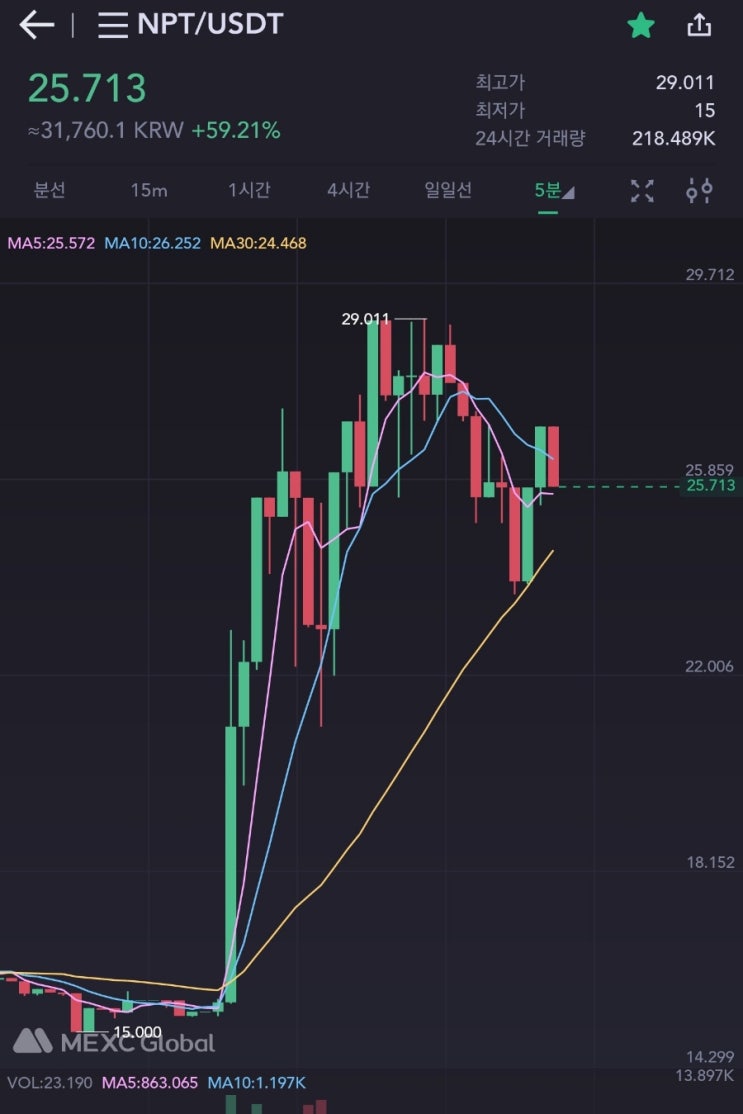The height and width of the screenshot is (1114, 743).
Task: Select the 4시간 timeframe tab
Action: [x=348, y=190]
